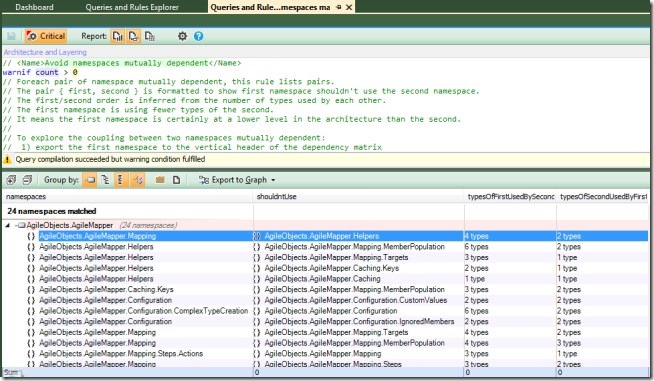
Task: Open Export to Graph dropdown arrow
Action: (273, 180)
